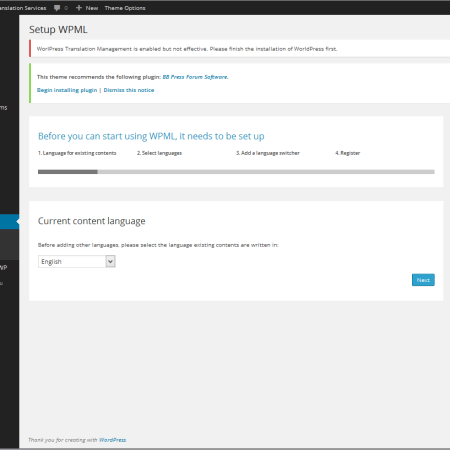Image resolution: width=450 pixels, height=450 pixels.
Task: Go to step 4 Register
Action: 348,153
